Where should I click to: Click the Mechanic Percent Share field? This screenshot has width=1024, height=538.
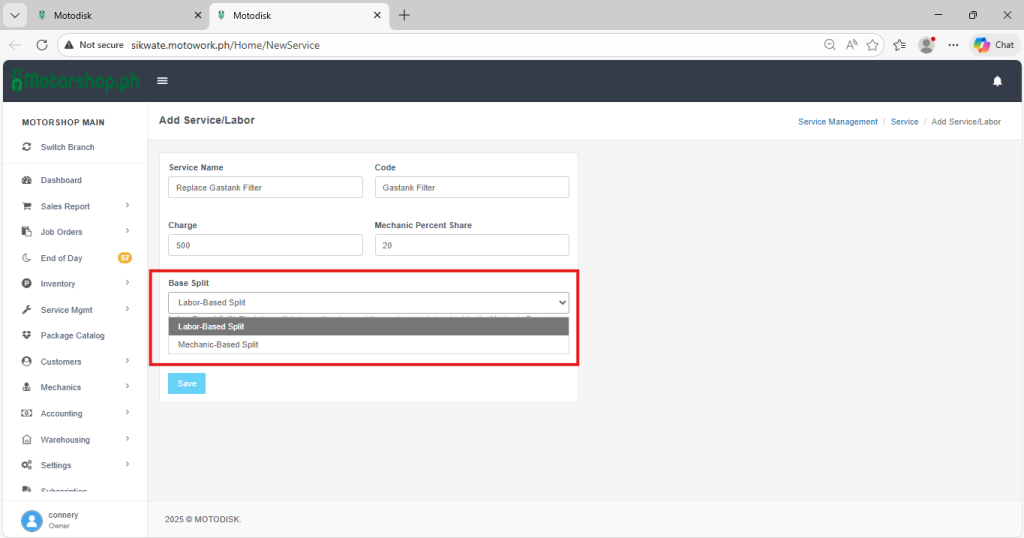[471, 245]
